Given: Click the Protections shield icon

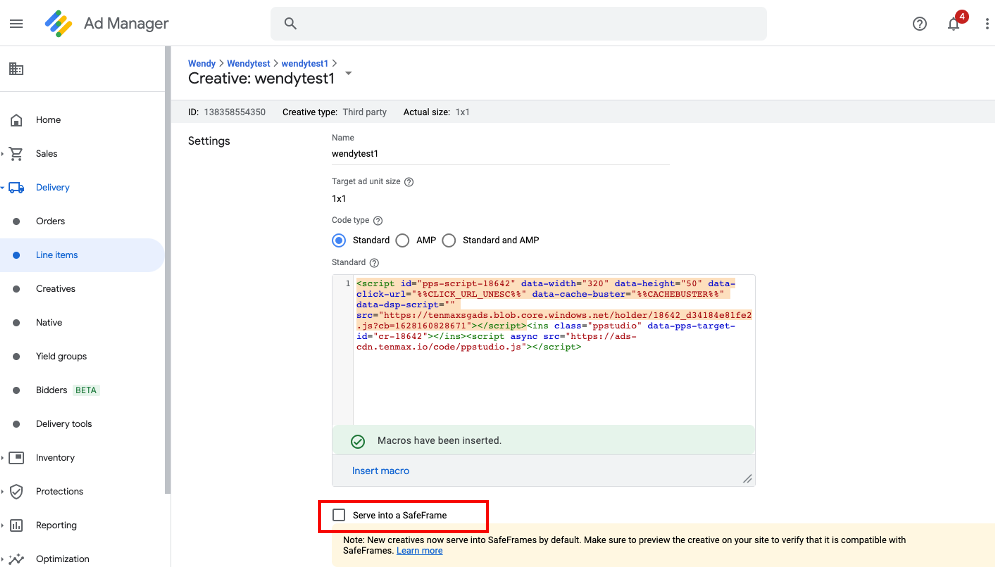Looking at the screenshot, I should tap(16, 491).
